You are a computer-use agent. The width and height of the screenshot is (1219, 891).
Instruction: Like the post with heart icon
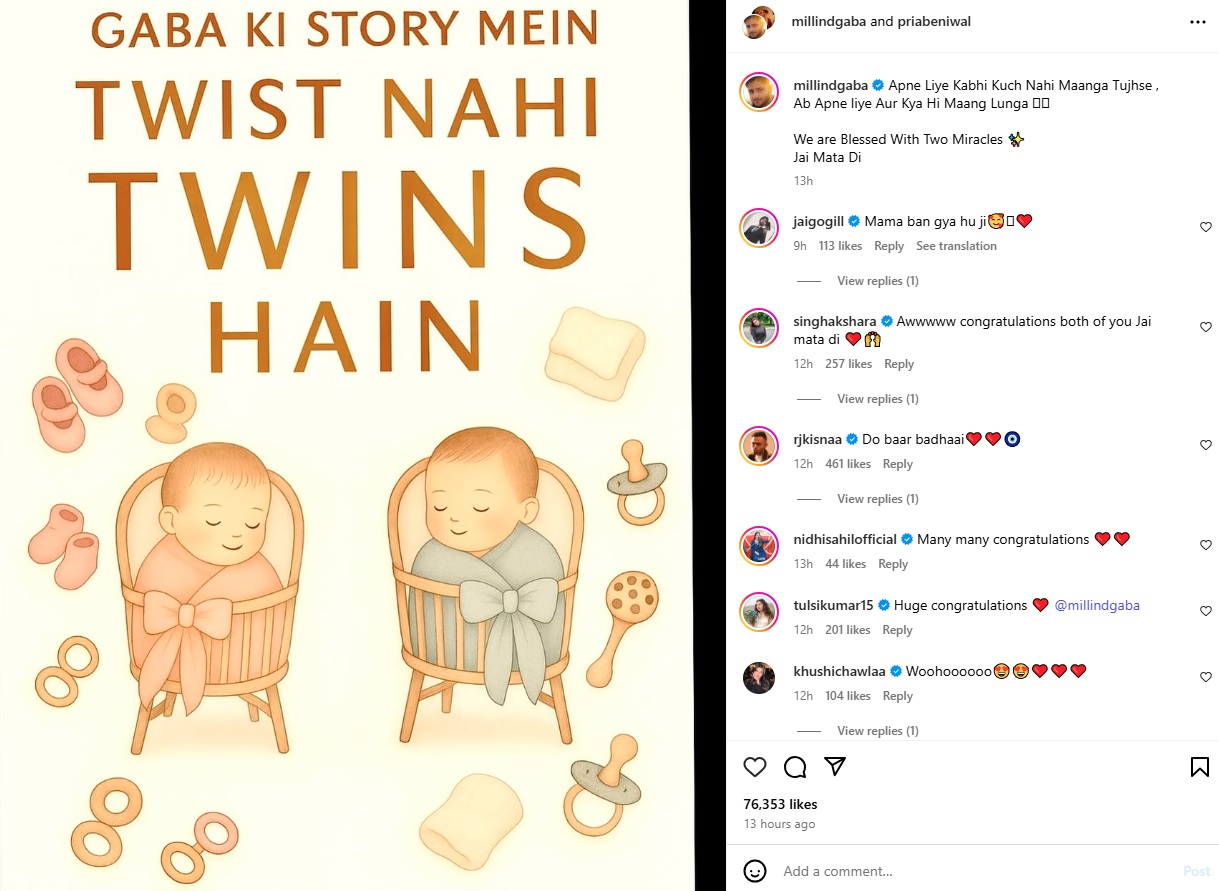[755, 767]
